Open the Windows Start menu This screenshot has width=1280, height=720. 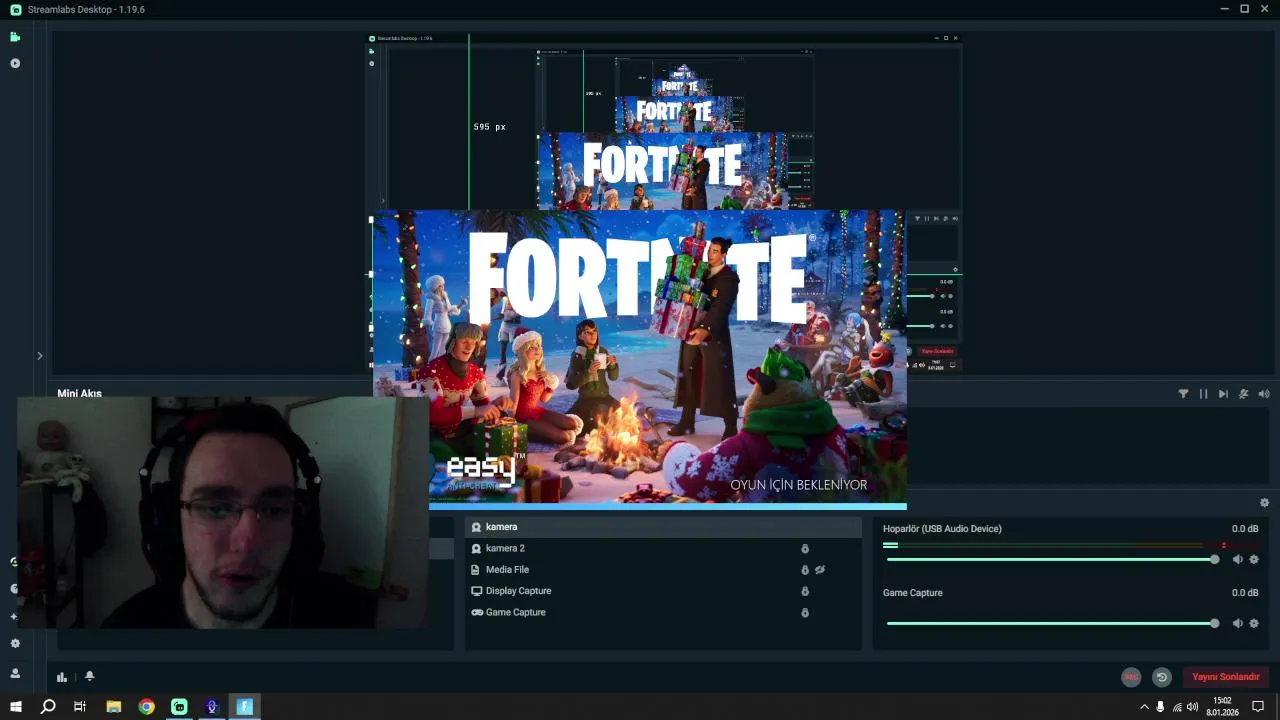pyautogui.click(x=16, y=707)
